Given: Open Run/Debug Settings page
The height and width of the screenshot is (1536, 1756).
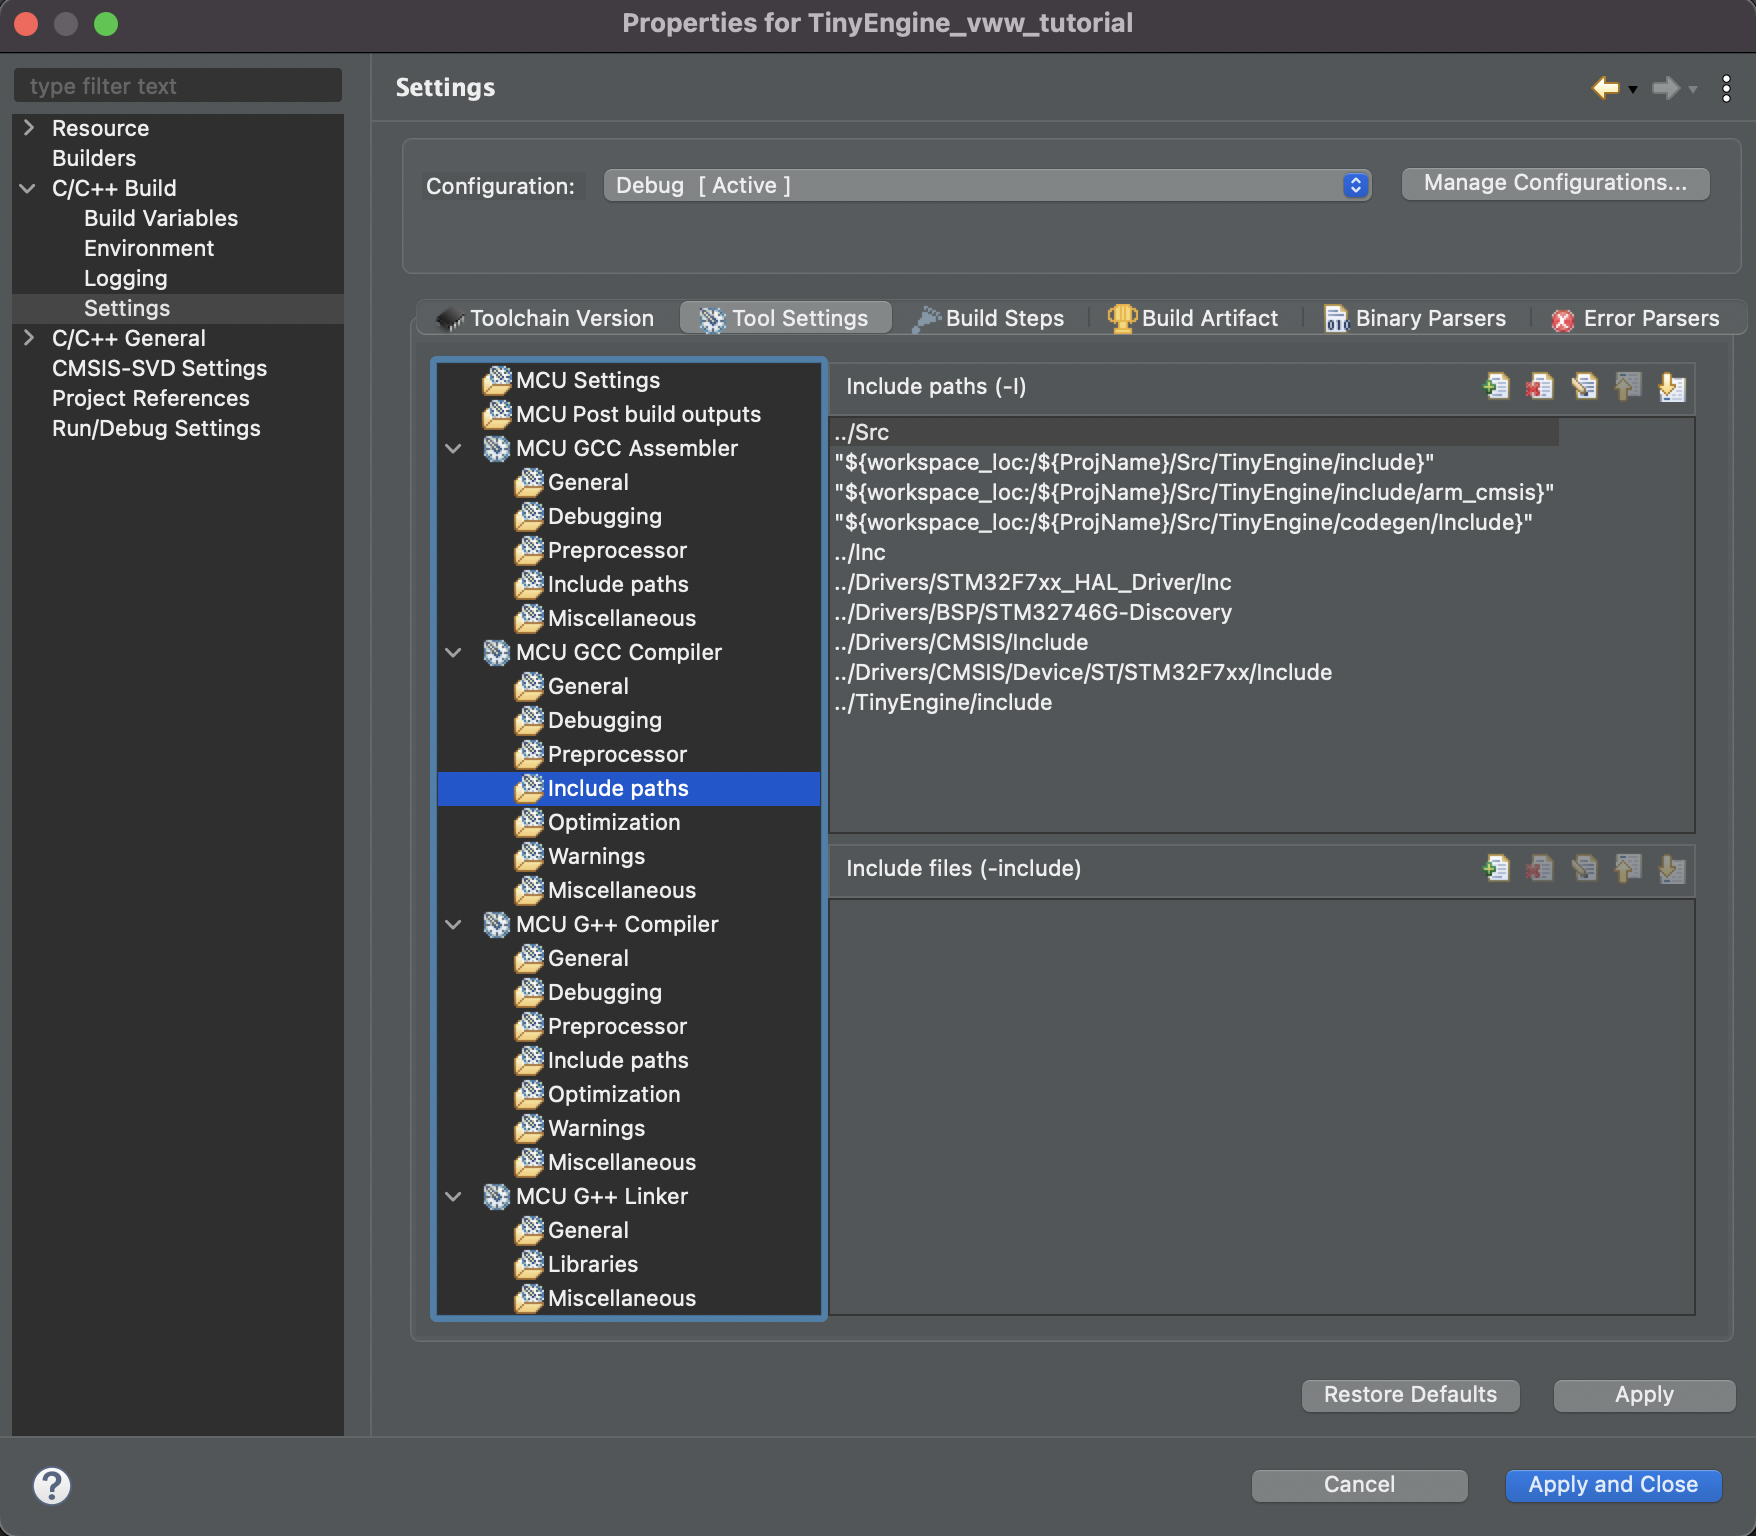Looking at the screenshot, I should point(156,428).
